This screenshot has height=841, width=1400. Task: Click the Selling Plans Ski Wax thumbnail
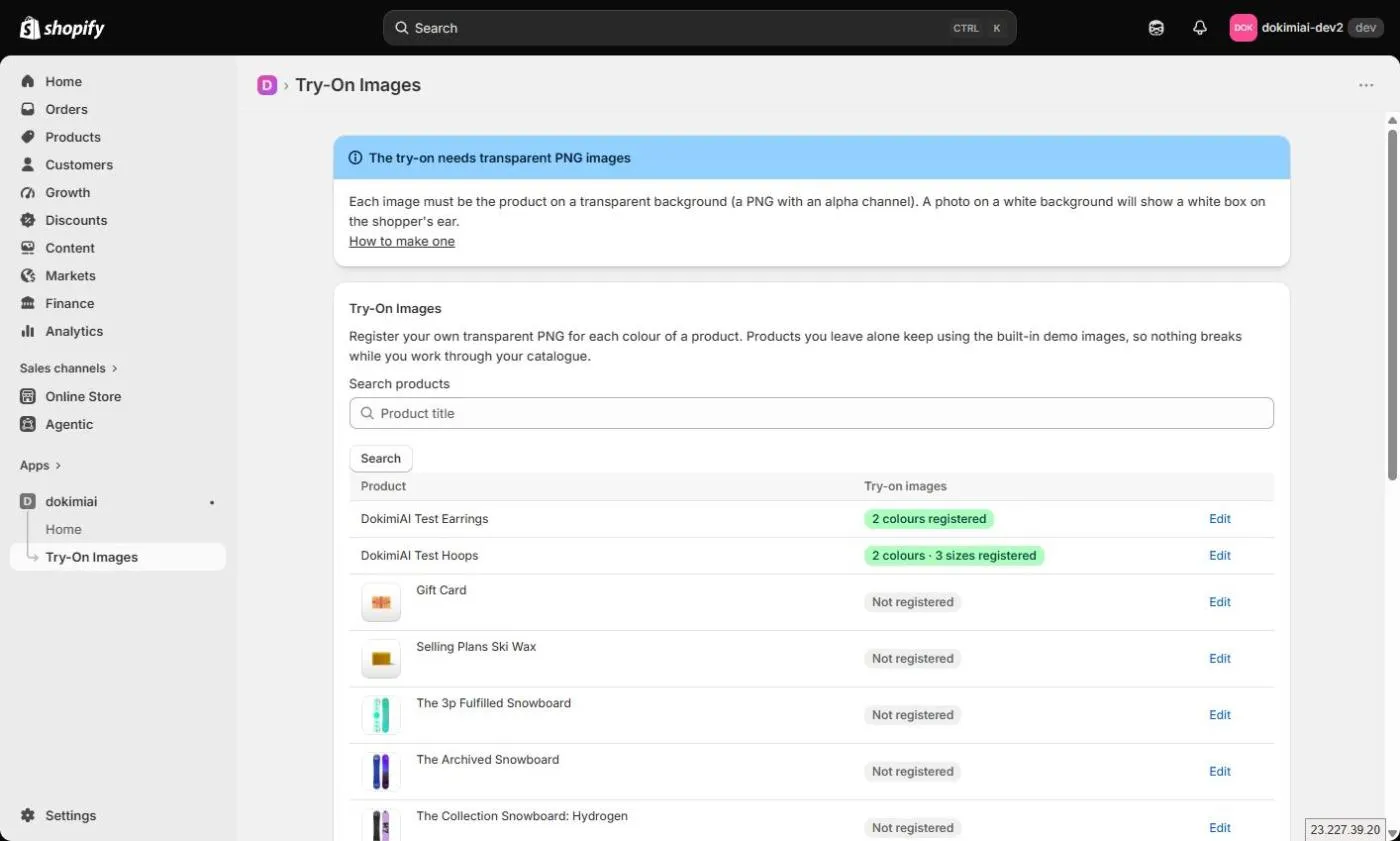pos(381,659)
